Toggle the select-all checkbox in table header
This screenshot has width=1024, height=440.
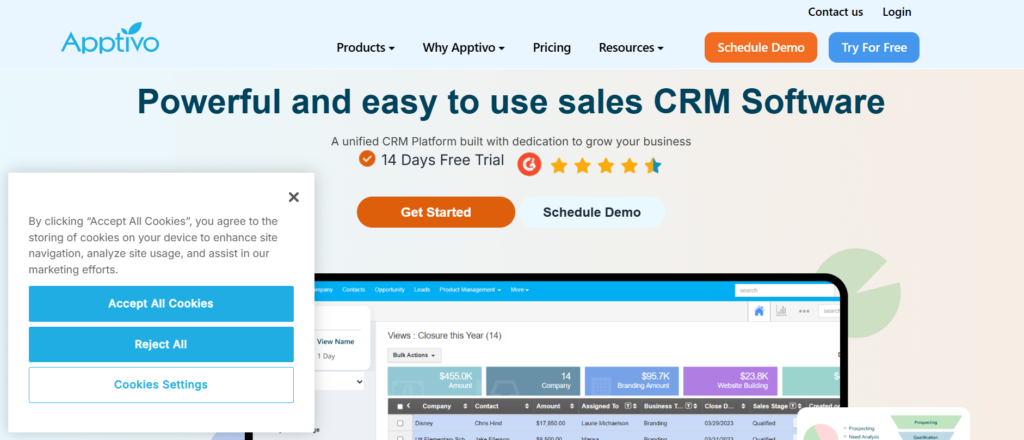(x=400, y=407)
